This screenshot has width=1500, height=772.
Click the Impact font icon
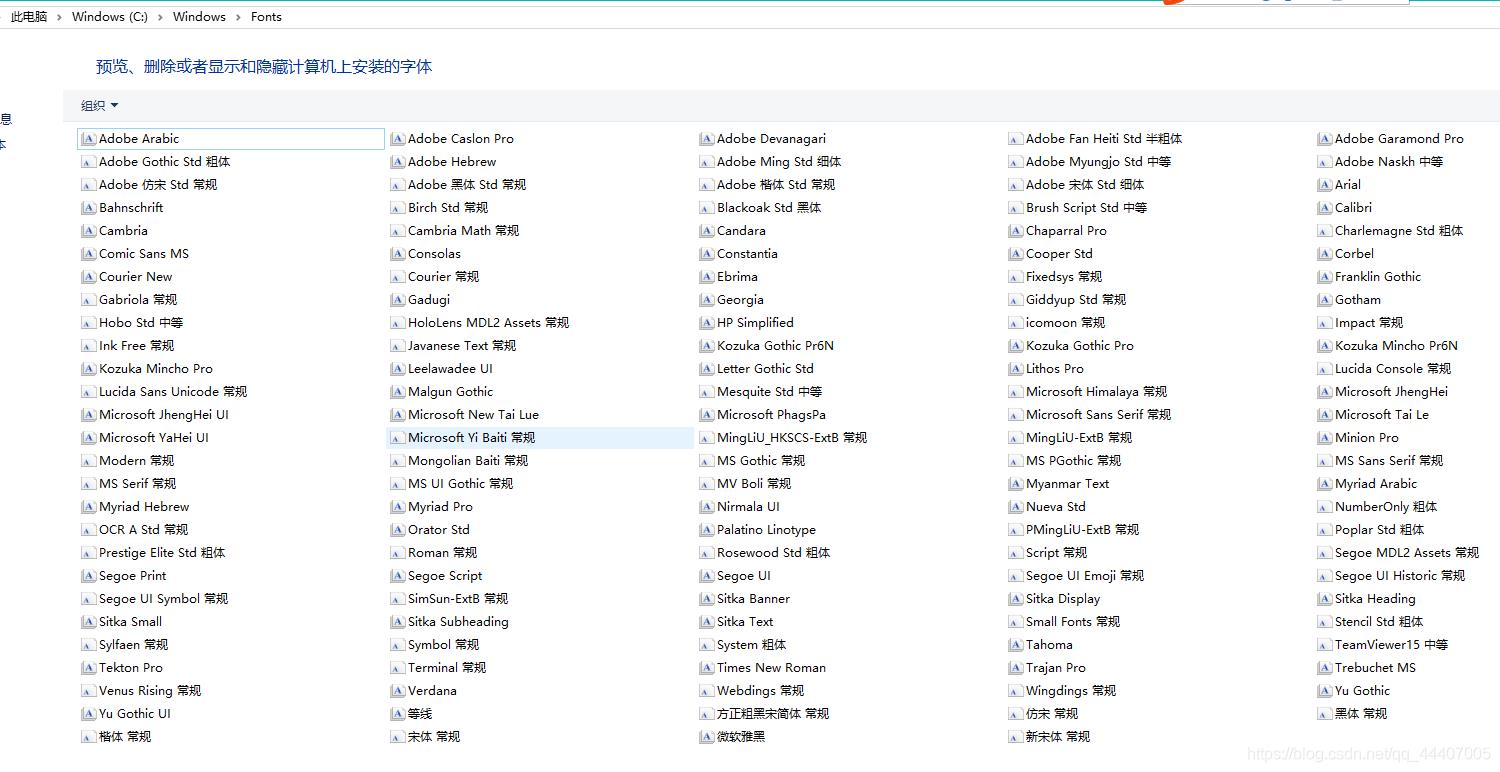pyautogui.click(x=1324, y=323)
